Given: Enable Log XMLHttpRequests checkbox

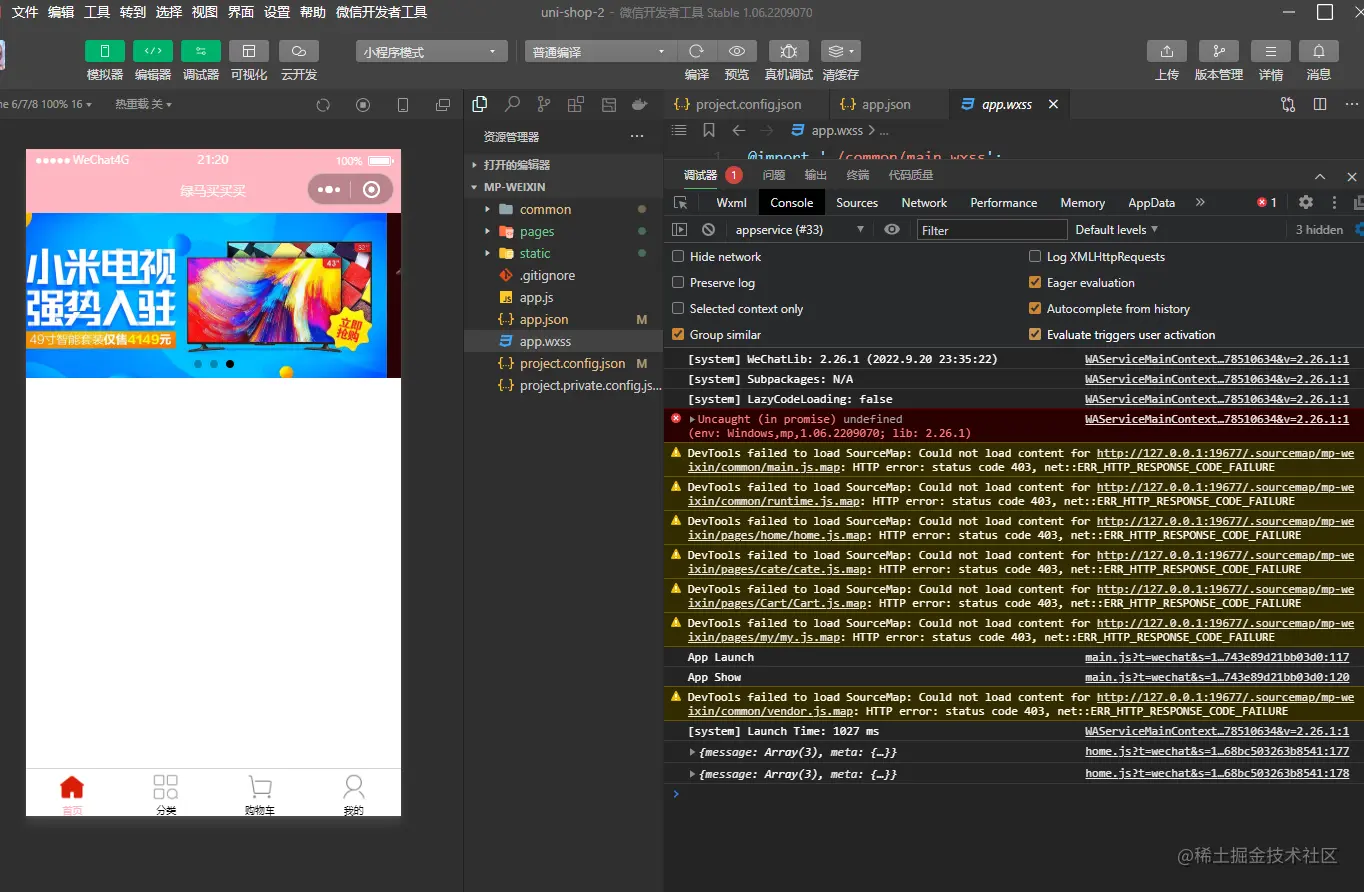Looking at the screenshot, I should tap(1035, 257).
